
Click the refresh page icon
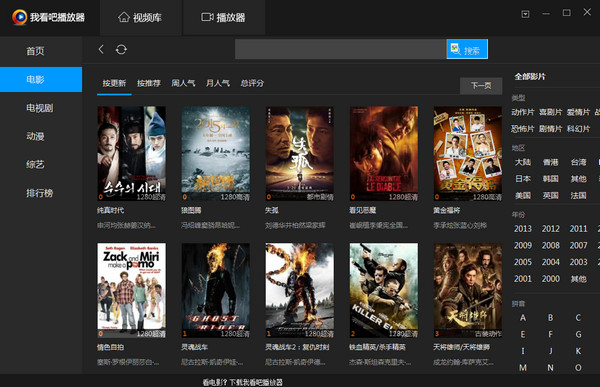pos(121,49)
